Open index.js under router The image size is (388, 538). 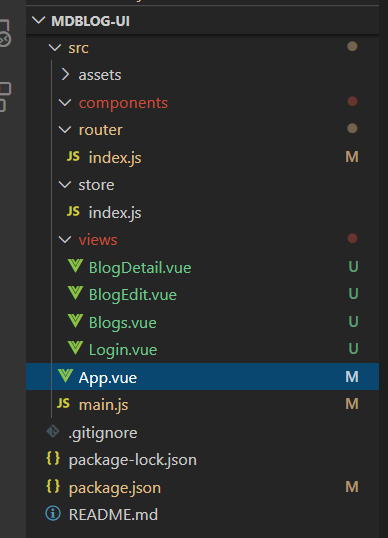point(115,158)
